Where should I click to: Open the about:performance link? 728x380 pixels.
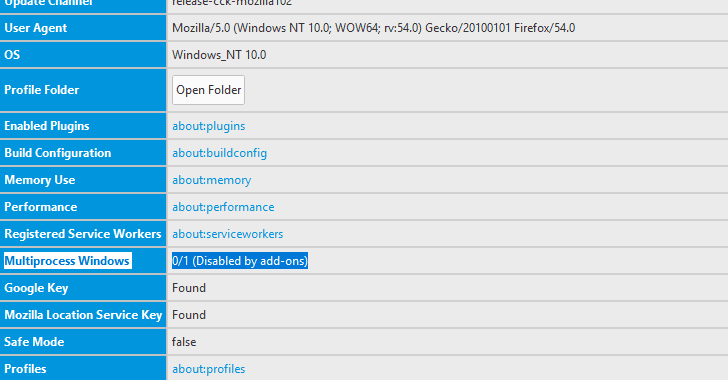223,207
